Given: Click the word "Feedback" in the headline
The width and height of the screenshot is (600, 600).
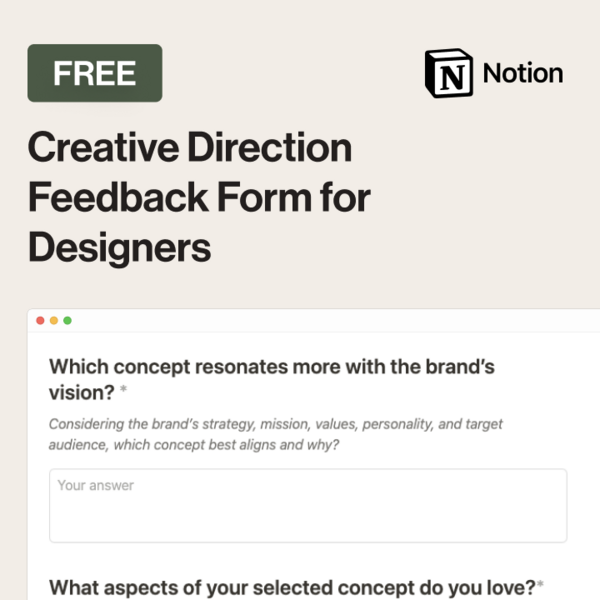Looking at the screenshot, I should (x=119, y=197).
